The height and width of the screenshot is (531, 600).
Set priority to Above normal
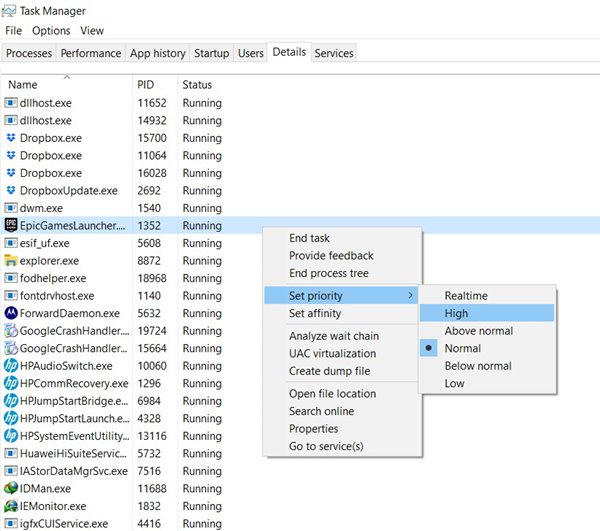pyautogui.click(x=487, y=331)
